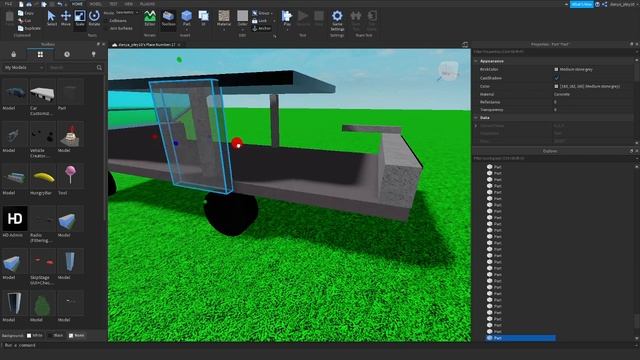This screenshot has width=640, height=360.
Task: Activate the Move tool
Action: point(66,18)
